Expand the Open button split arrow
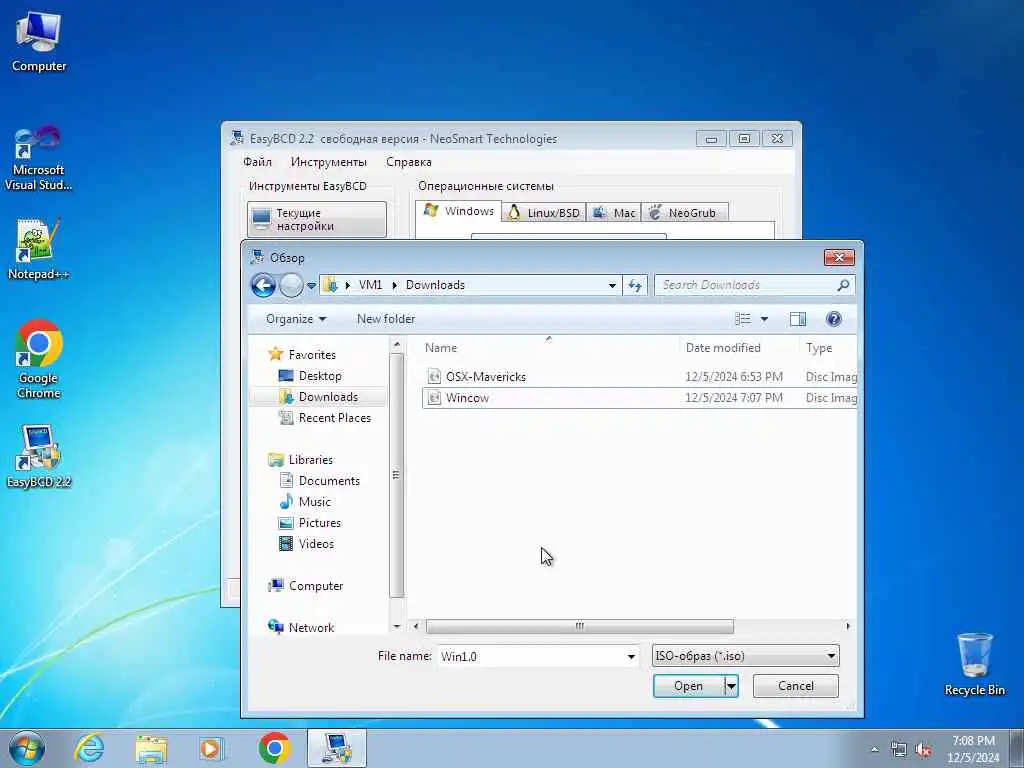Screen dimensions: 1024x768 click(731, 686)
